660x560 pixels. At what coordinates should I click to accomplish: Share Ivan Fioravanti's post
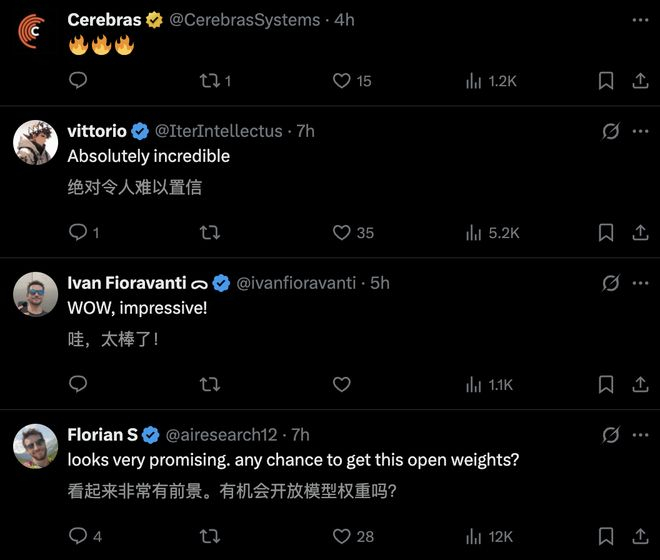[x=641, y=384]
